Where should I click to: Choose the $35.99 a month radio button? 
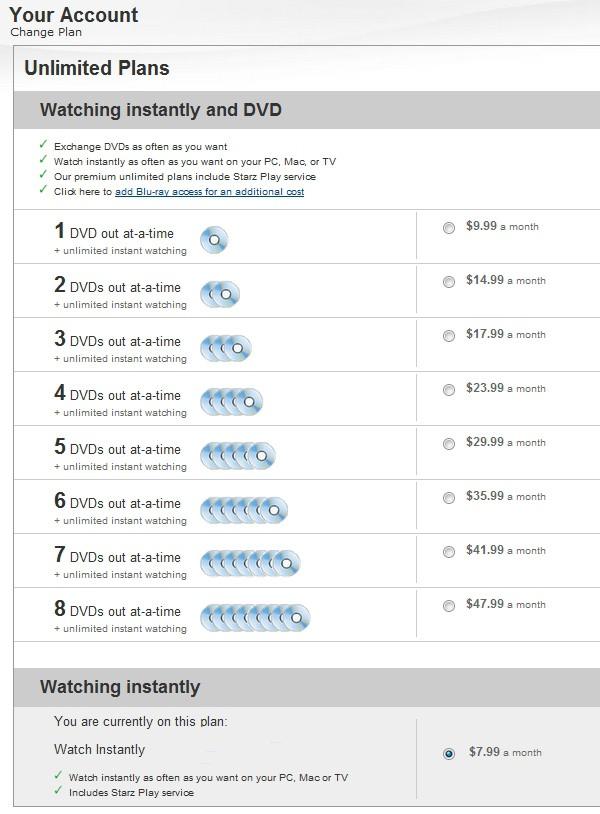tap(449, 498)
